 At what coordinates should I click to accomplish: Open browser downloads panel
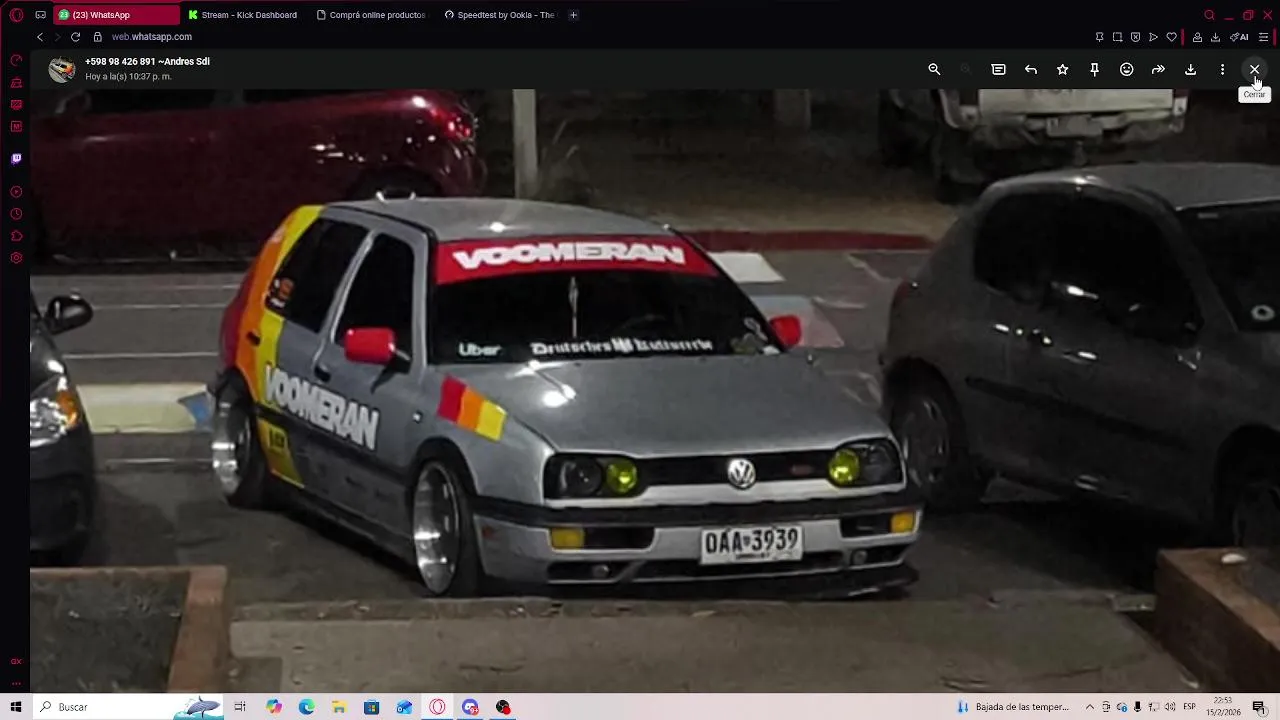(1215, 37)
